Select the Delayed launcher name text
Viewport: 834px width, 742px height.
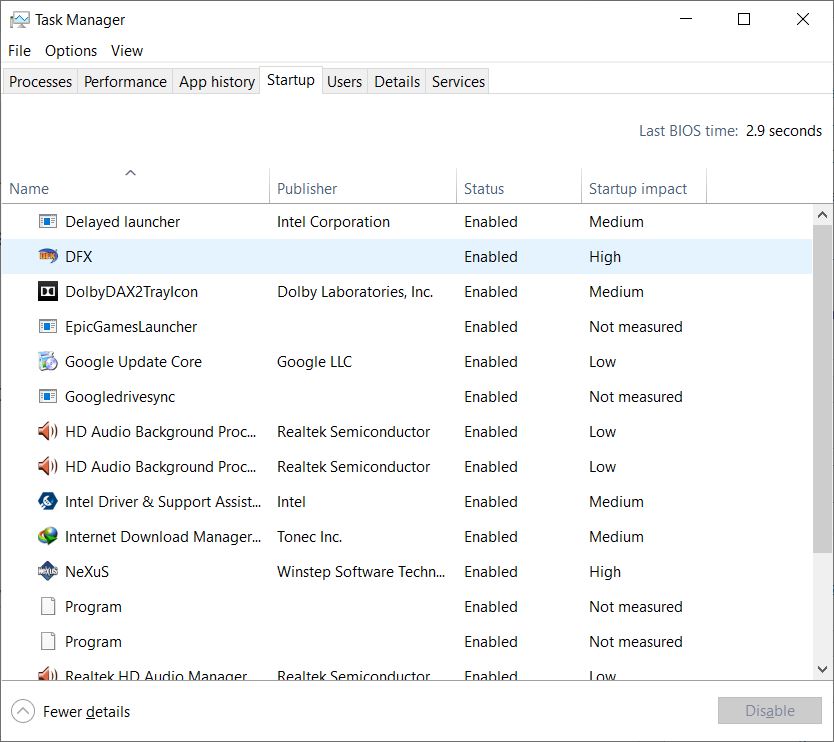(122, 222)
